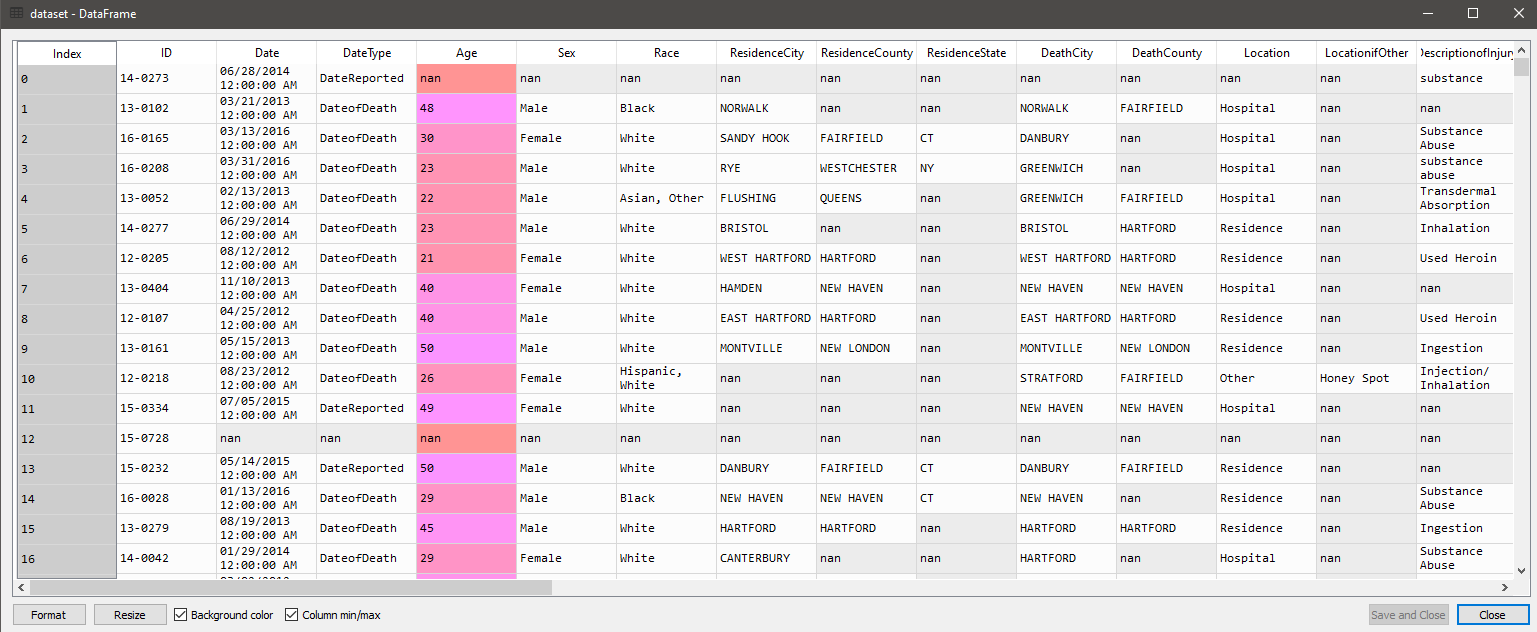Minimize the DataFrame window
Screen dimensions: 1537x632
[x=1426, y=13]
